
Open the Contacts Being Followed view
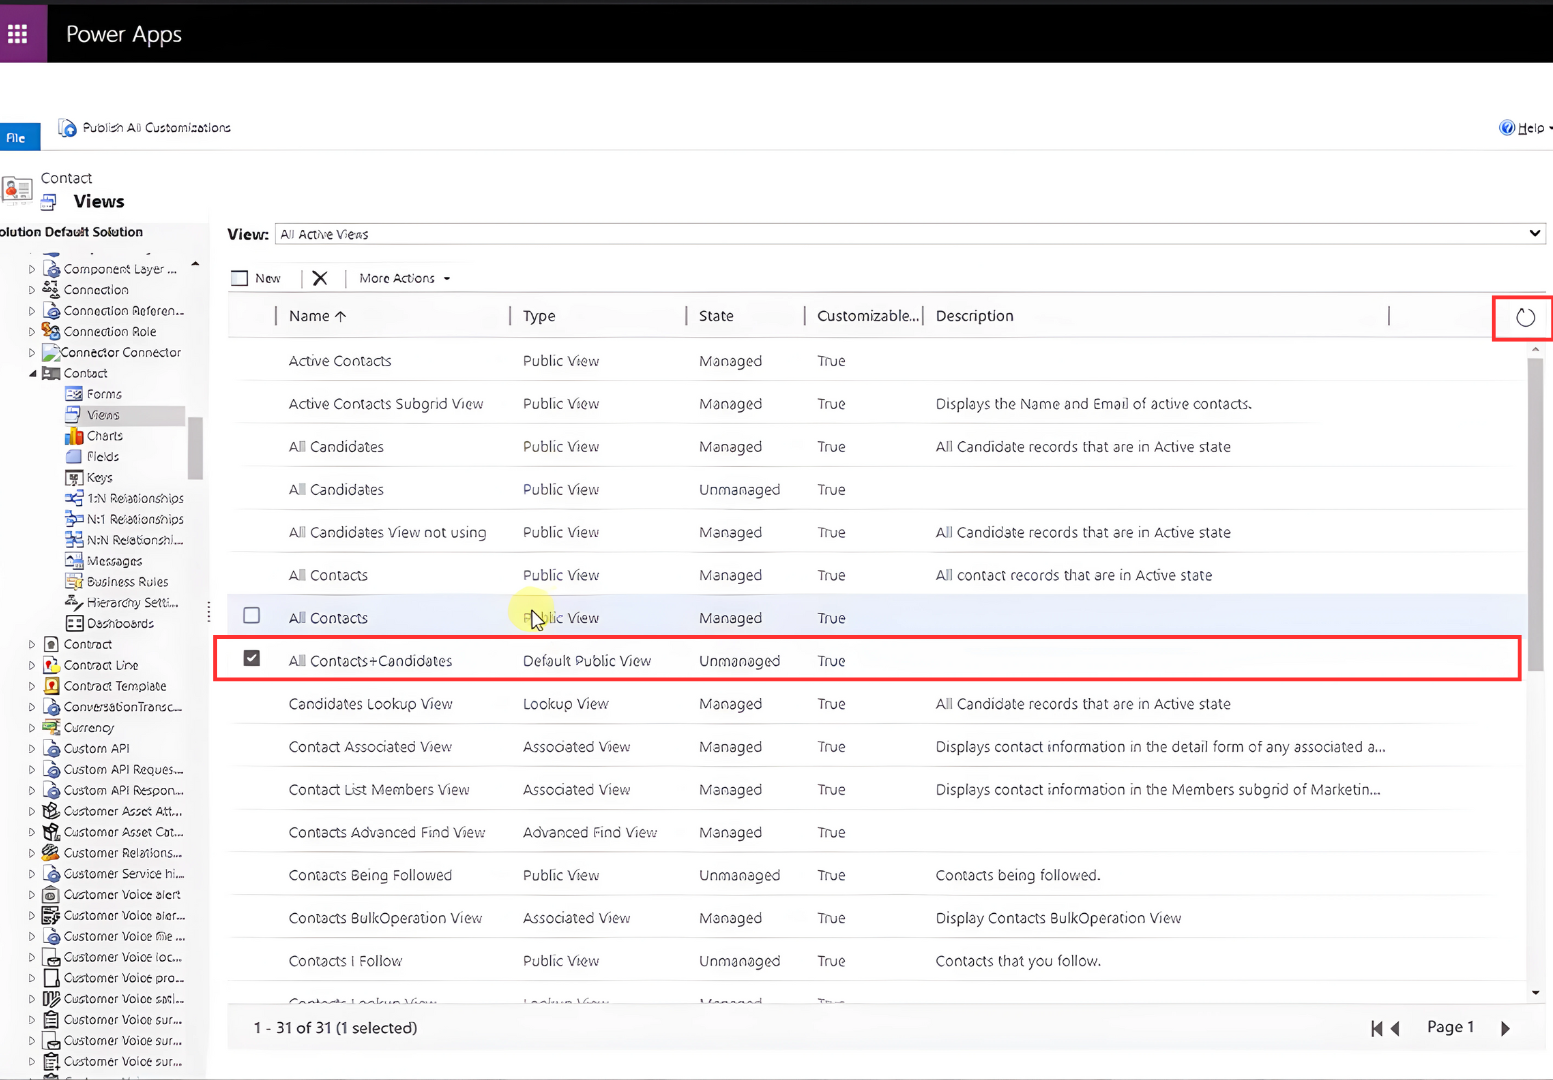370,875
